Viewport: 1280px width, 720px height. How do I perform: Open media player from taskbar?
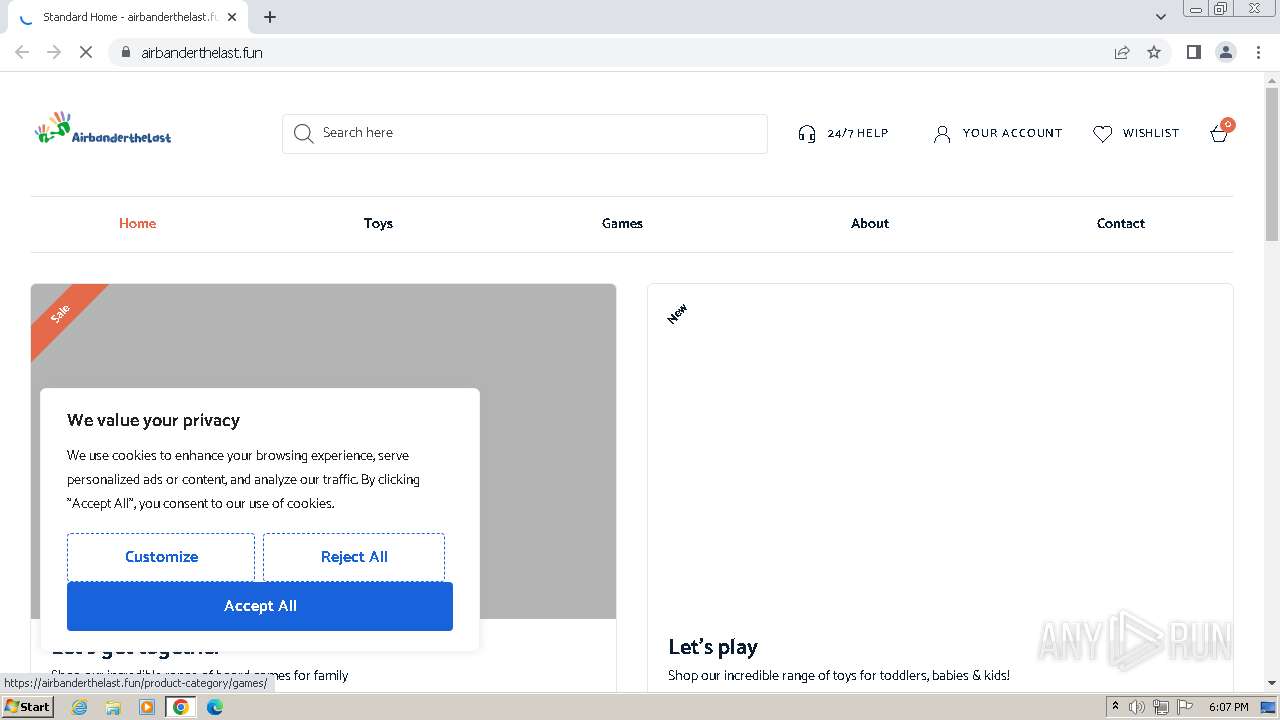click(147, 707)
